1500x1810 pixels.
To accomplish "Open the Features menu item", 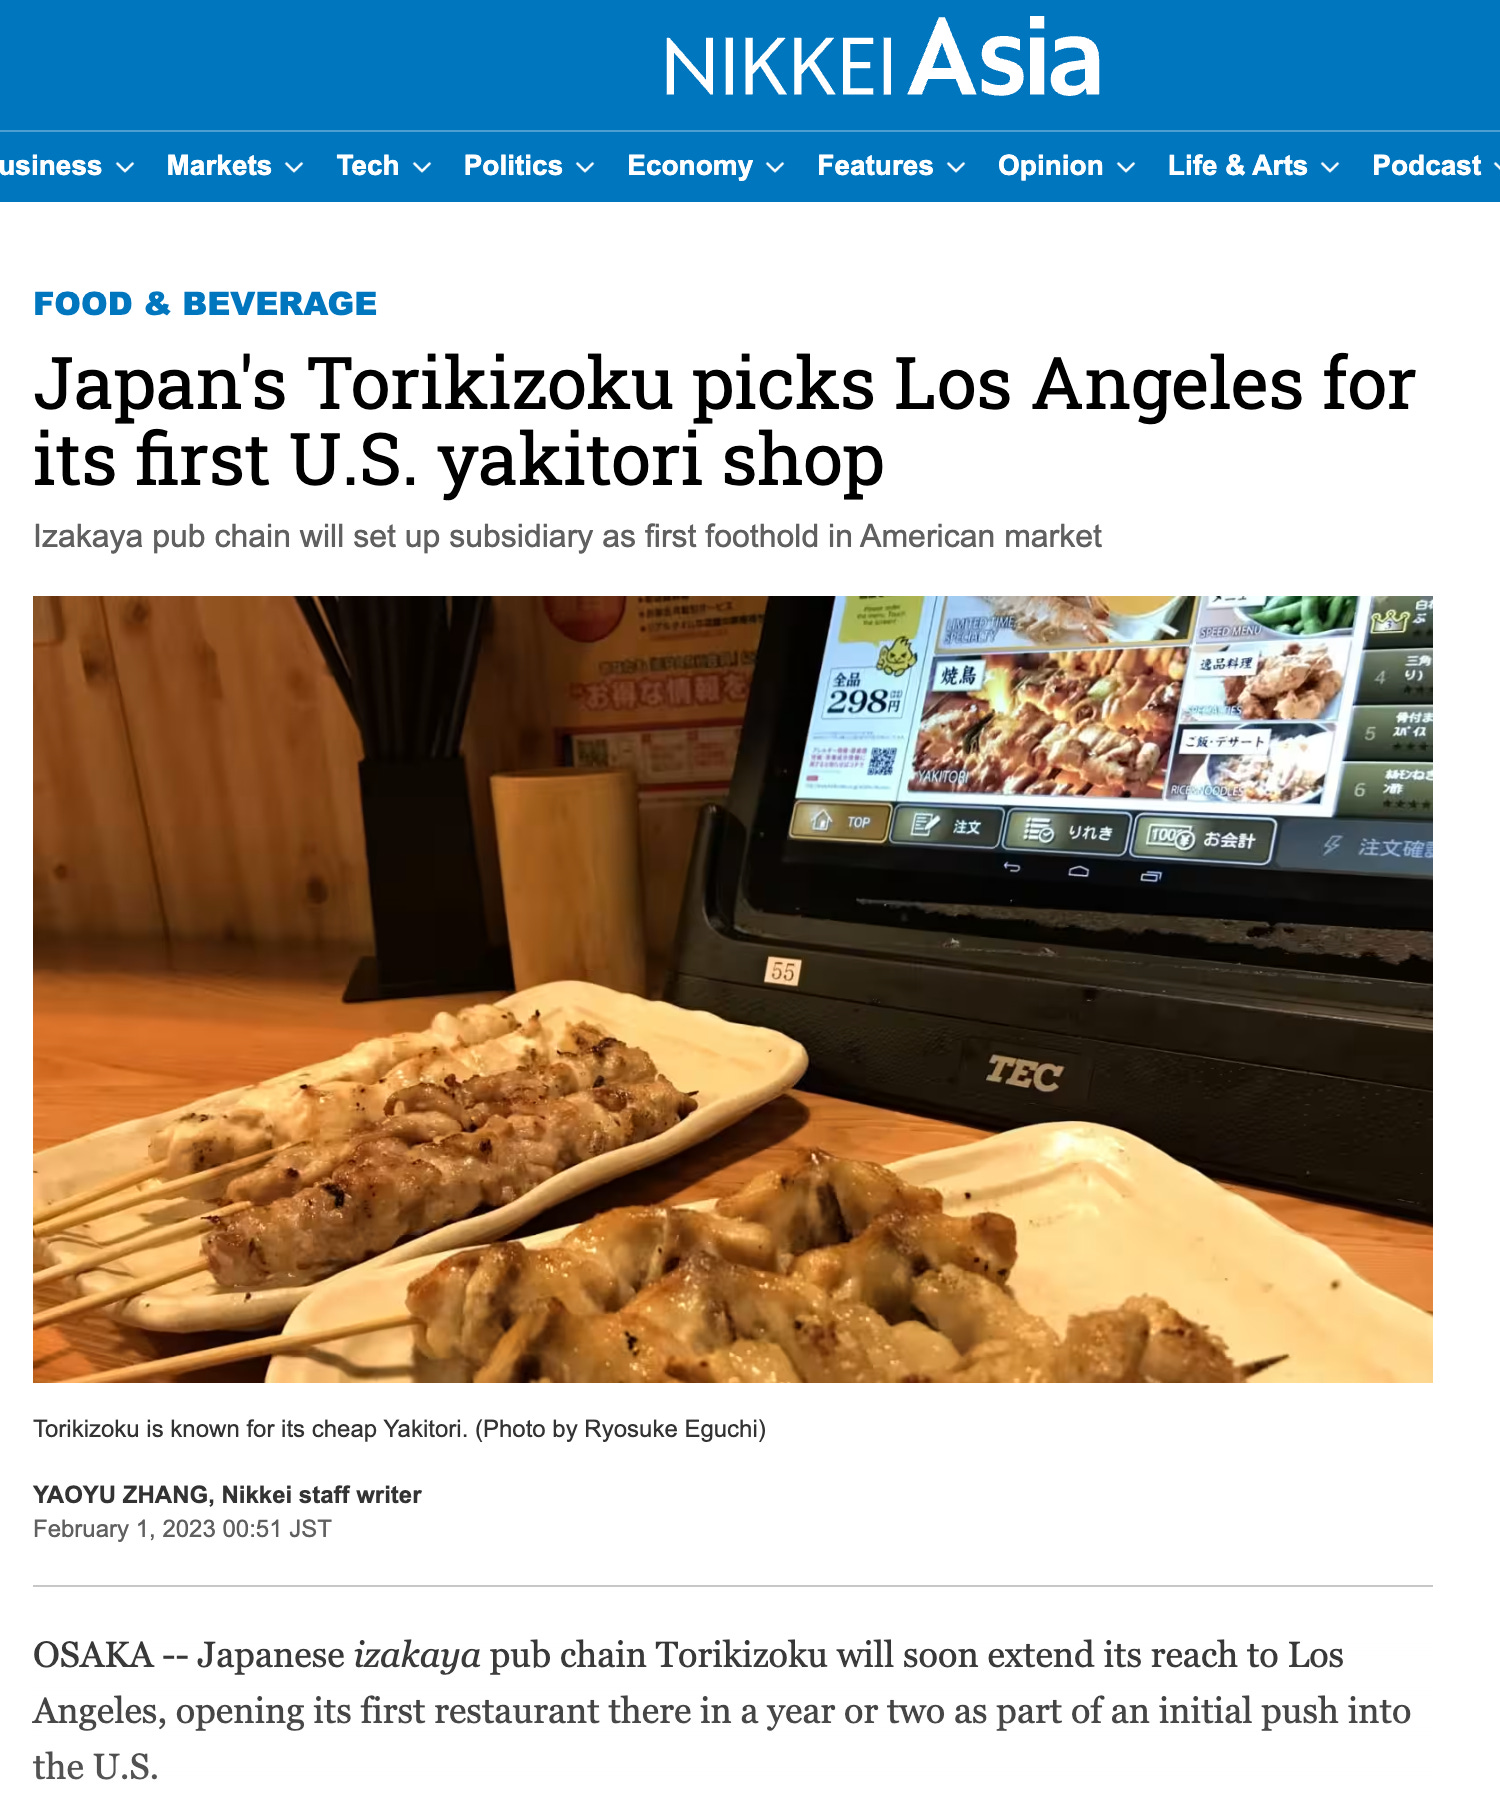I will (x=875, y=166).
